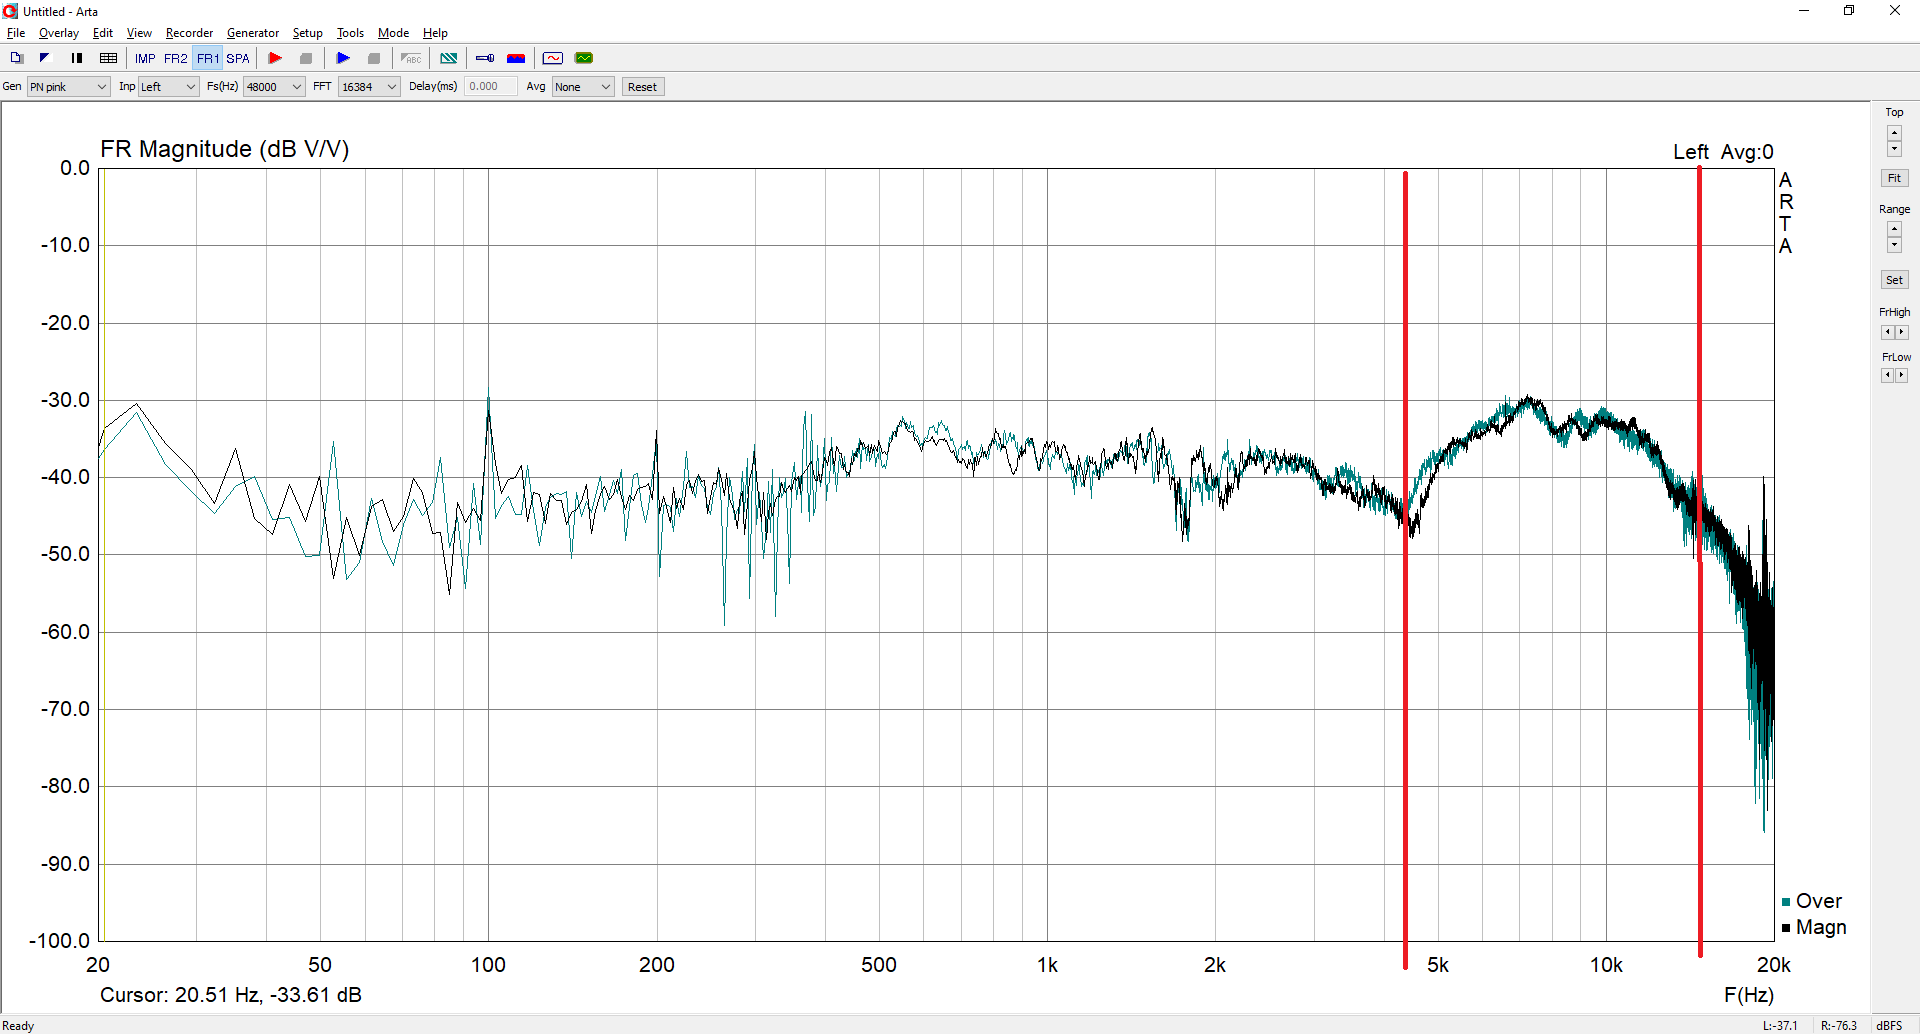Click the Top up arrow
The image size is (1920, 1034).
[x=1894, y=133]
